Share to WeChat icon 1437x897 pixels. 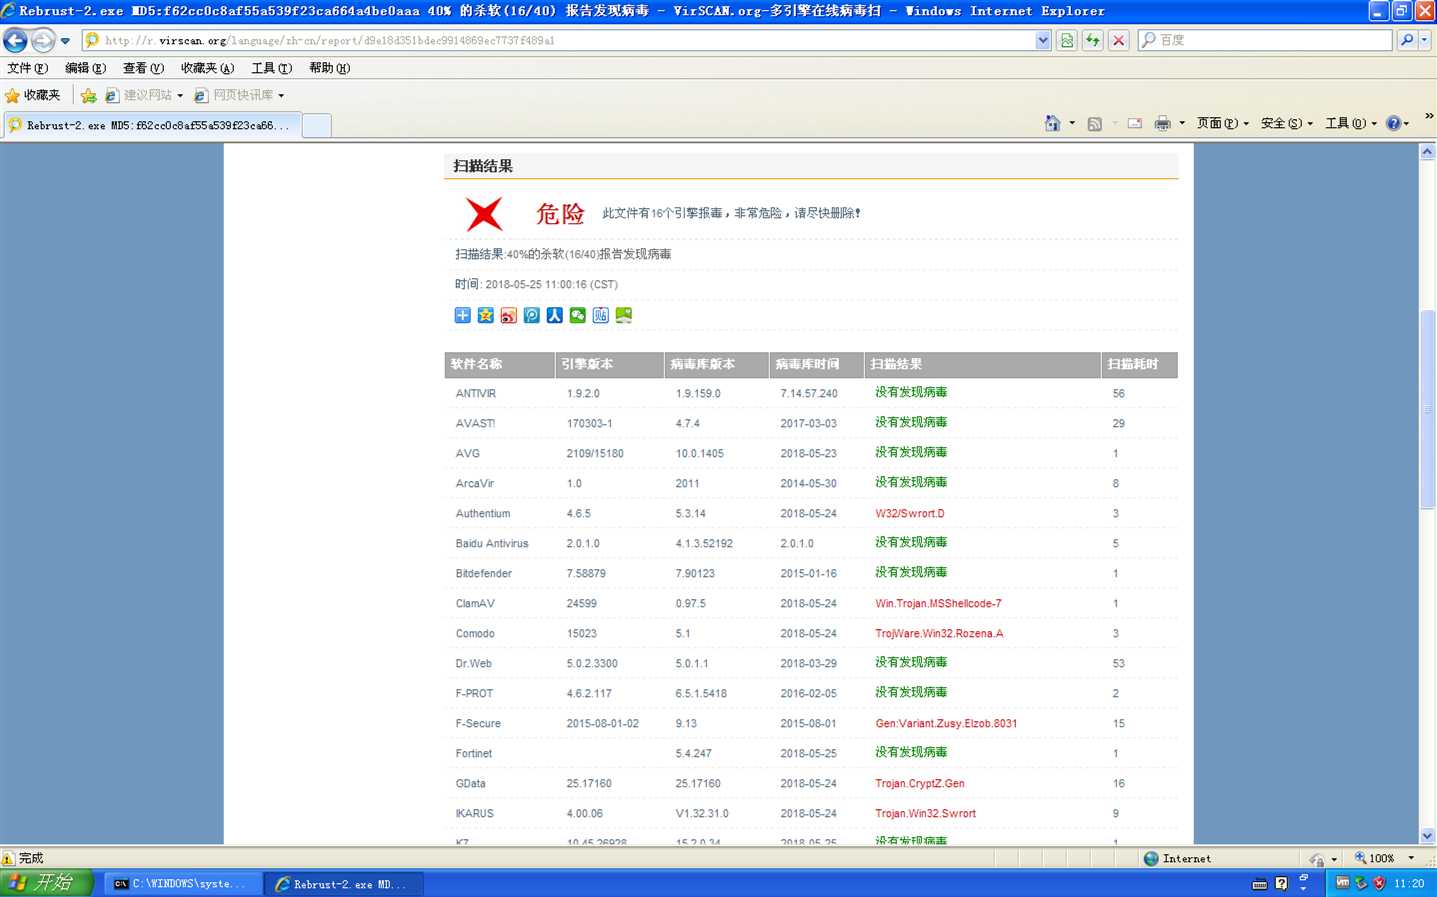click(577, 315)
